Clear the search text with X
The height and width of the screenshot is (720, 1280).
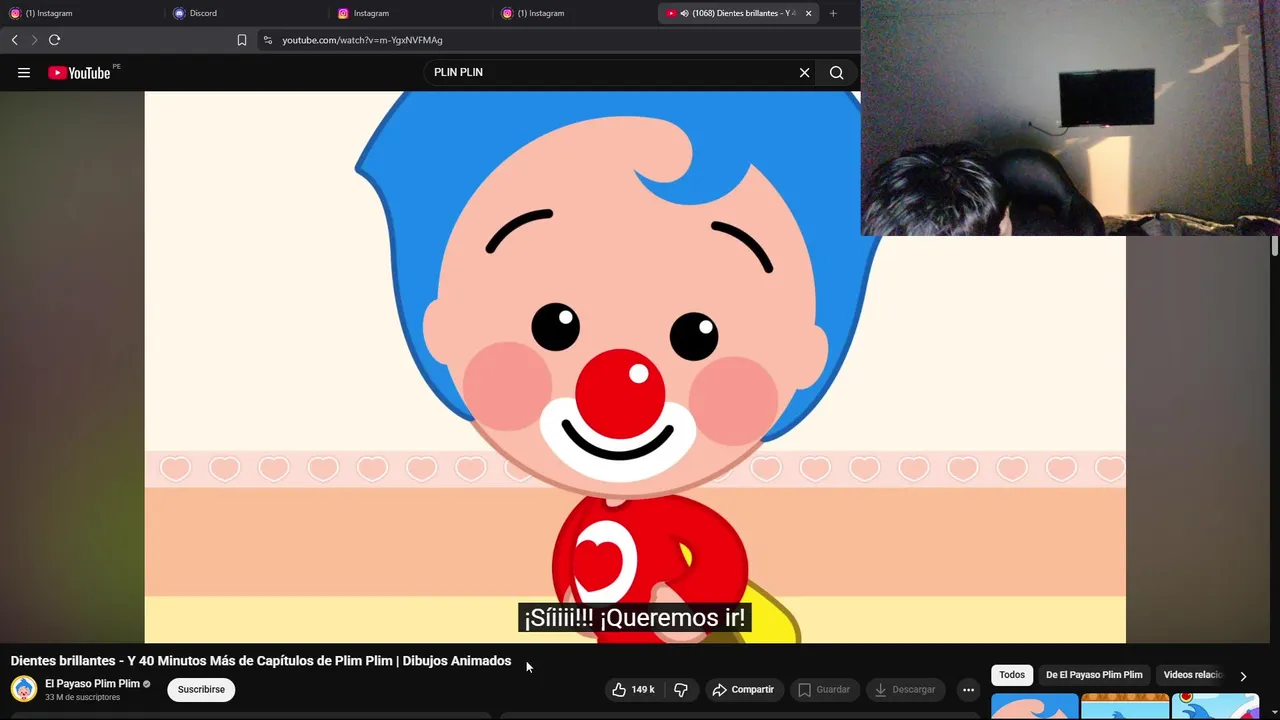(804, 73)
